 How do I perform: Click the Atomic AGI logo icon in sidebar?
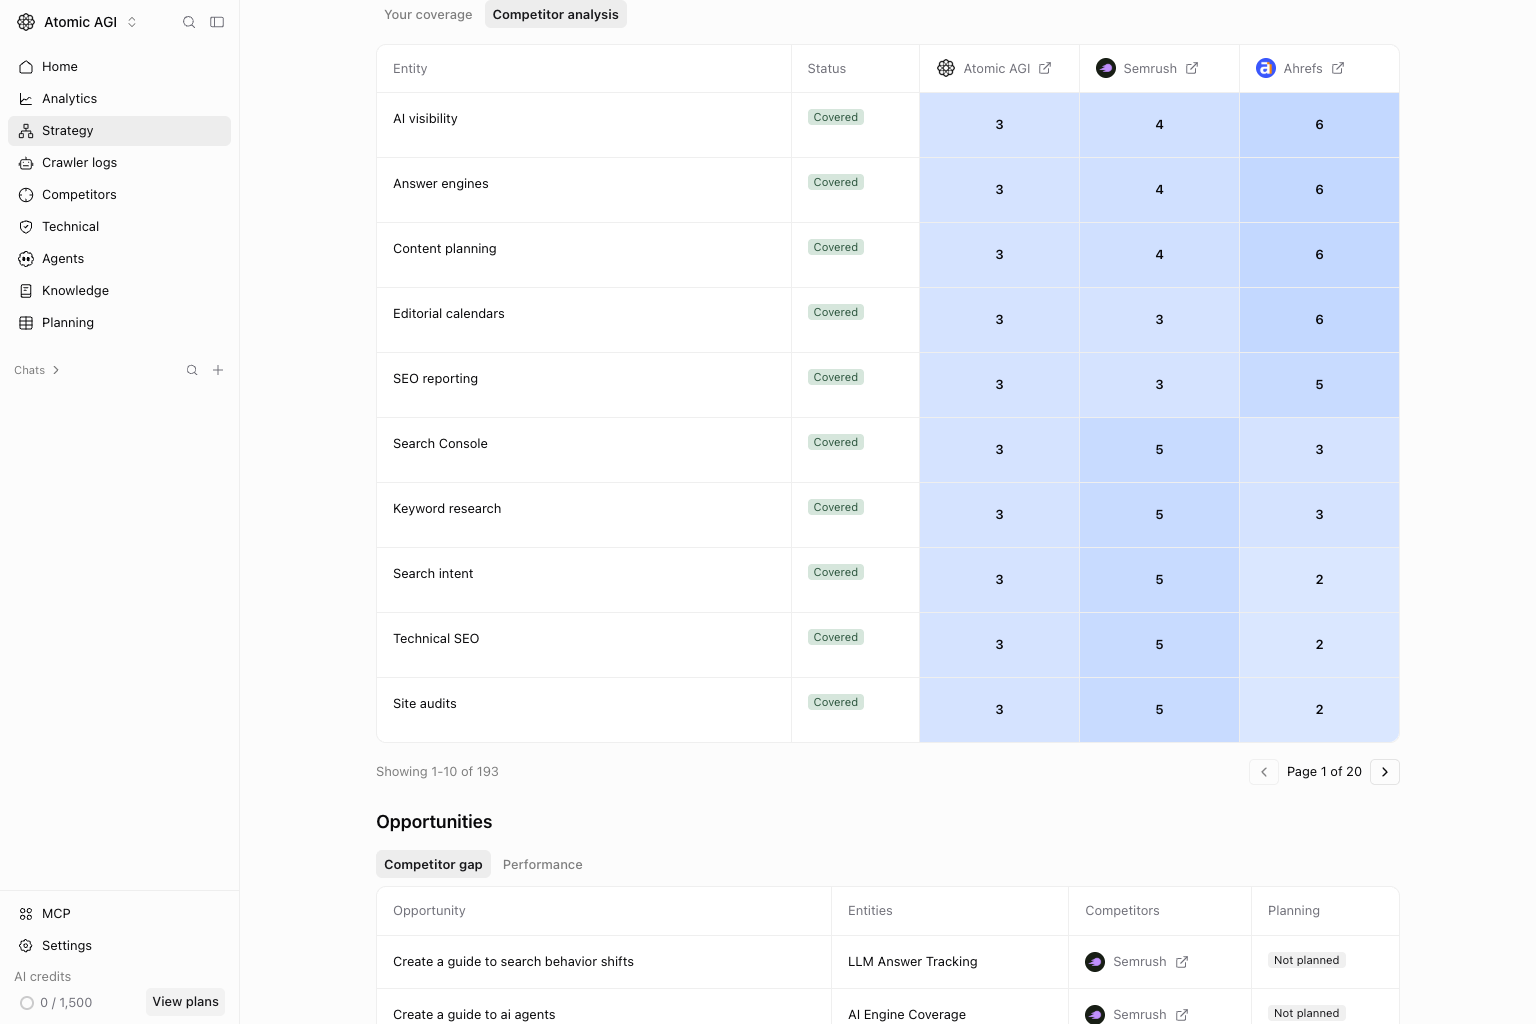tap(26, 22)
